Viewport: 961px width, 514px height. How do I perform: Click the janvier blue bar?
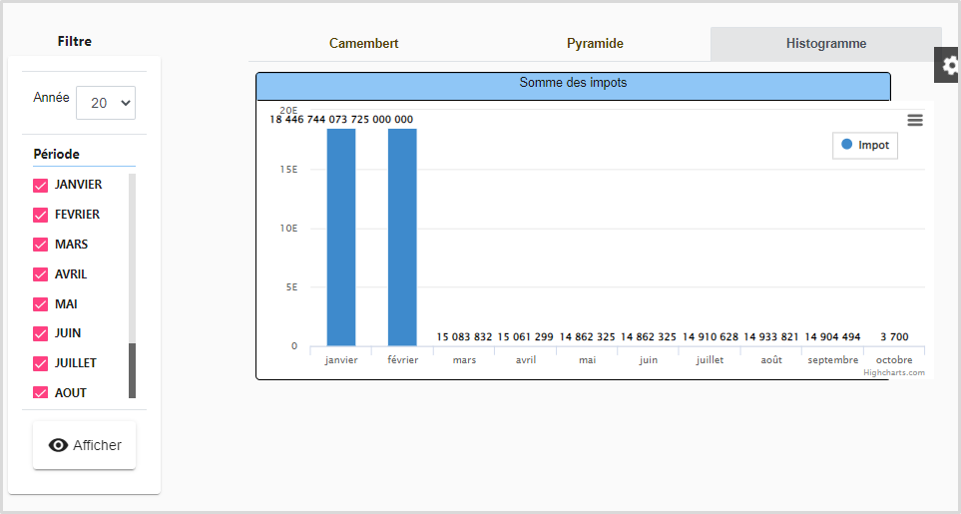[x=341, y=237]
